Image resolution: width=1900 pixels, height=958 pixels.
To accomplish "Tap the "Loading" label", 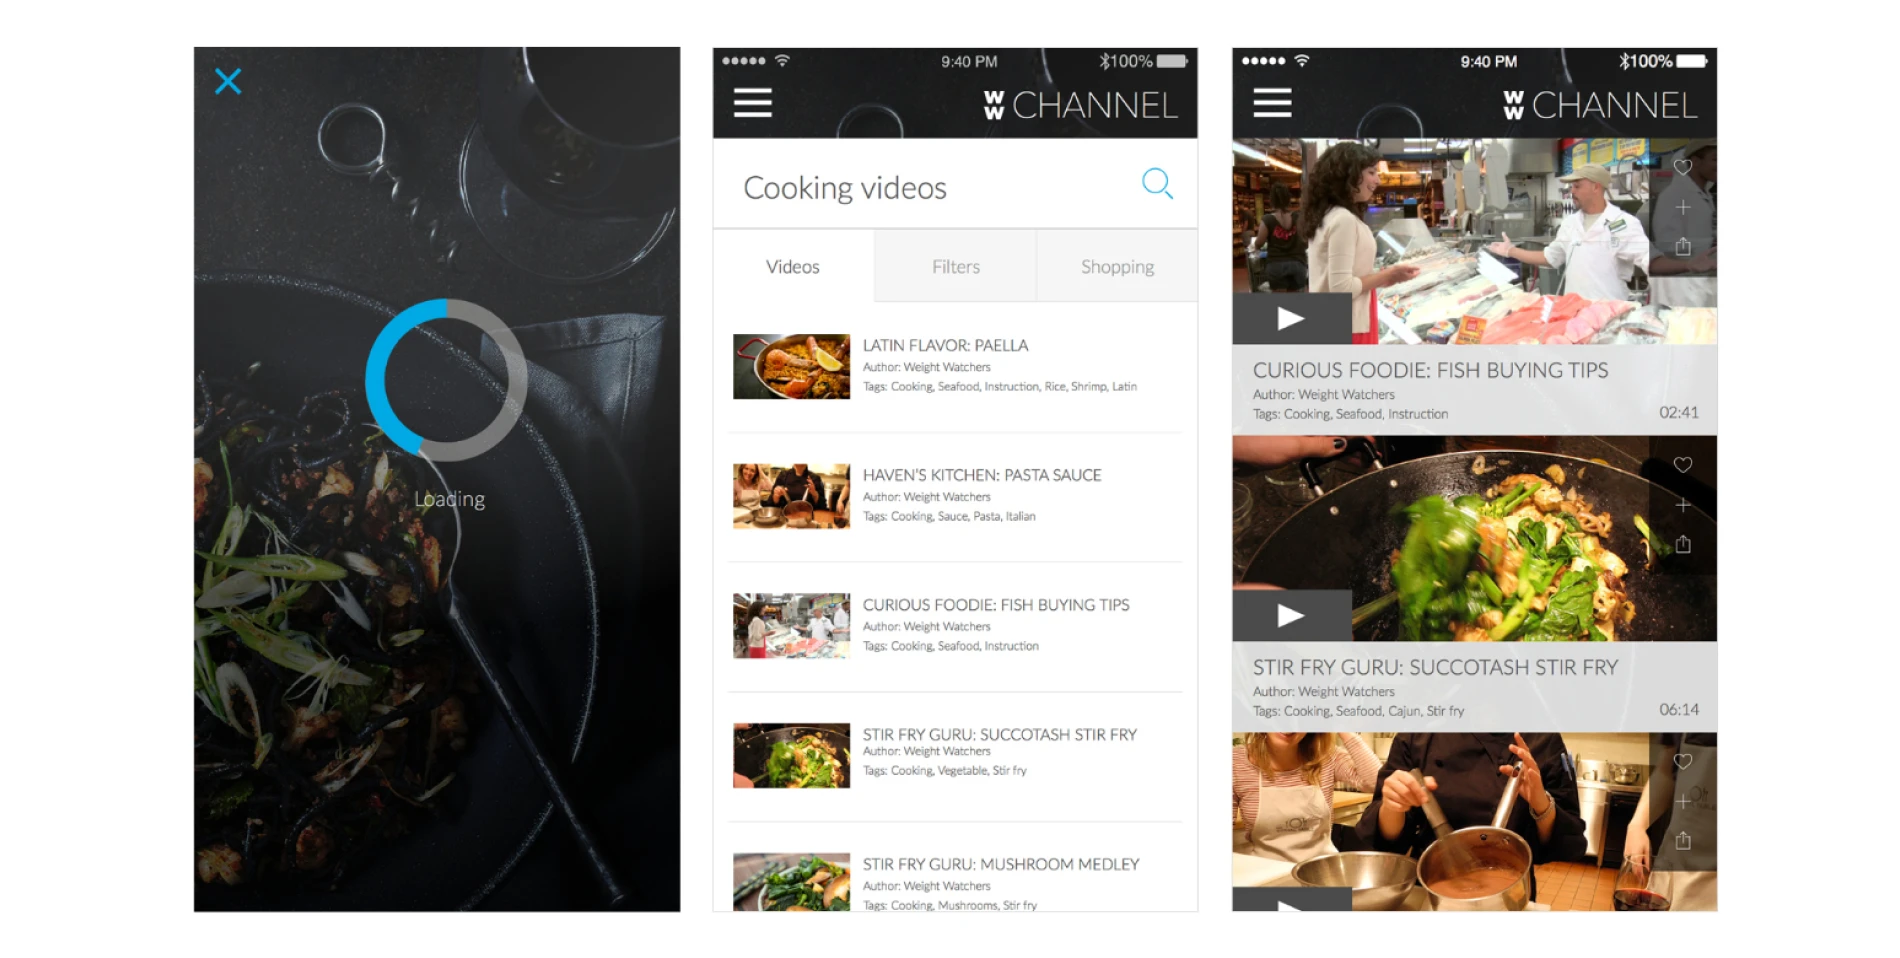I will coord(450,499).
